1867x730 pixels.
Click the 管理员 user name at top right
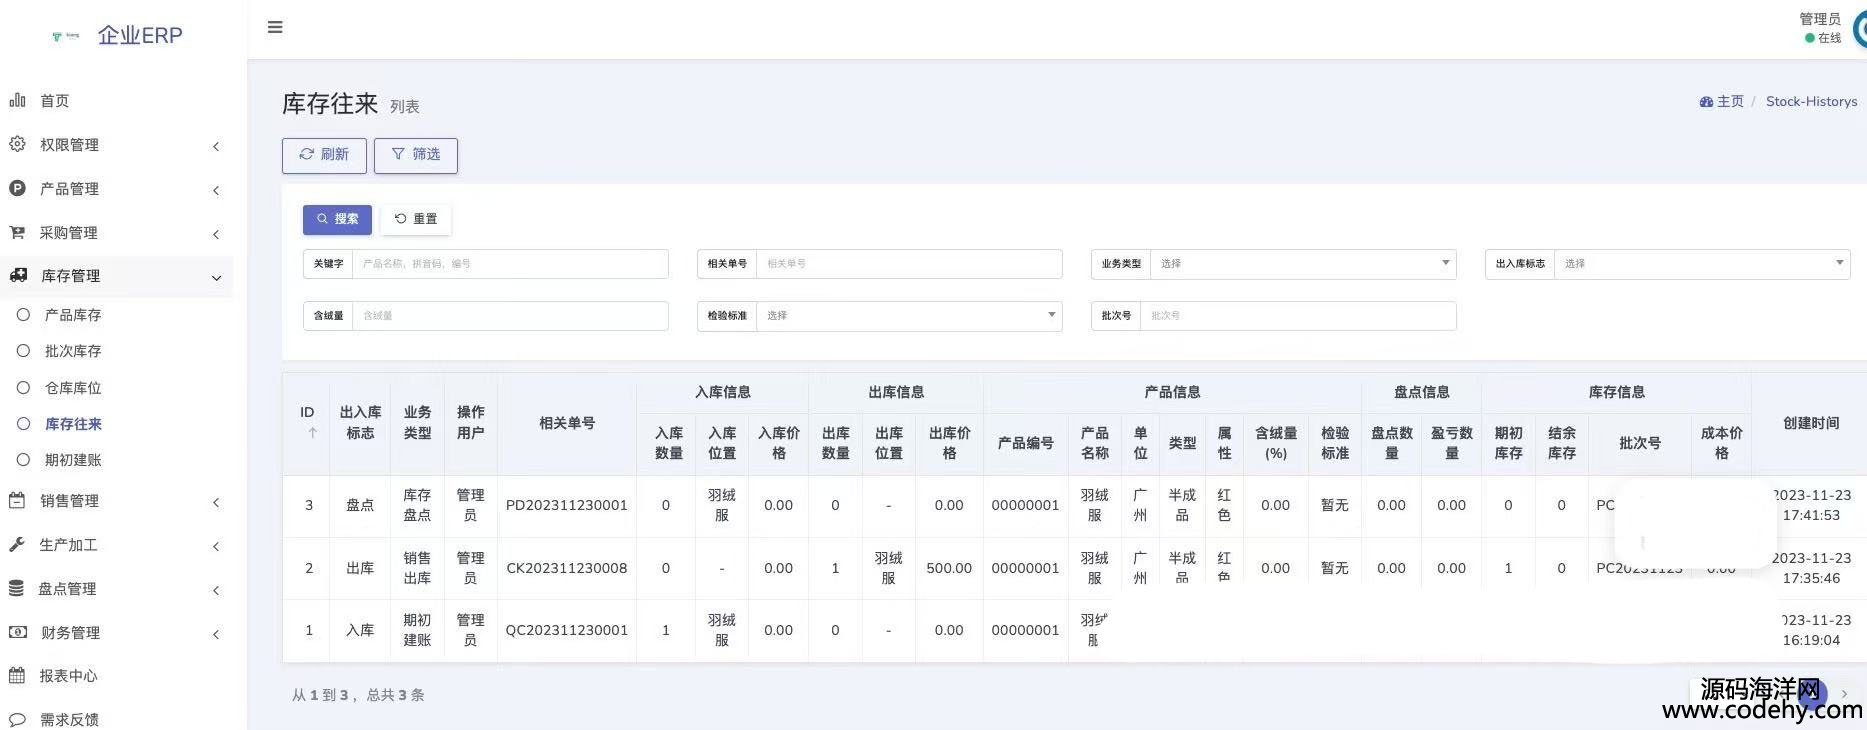pyautogui.click(x=1820, y=19)
